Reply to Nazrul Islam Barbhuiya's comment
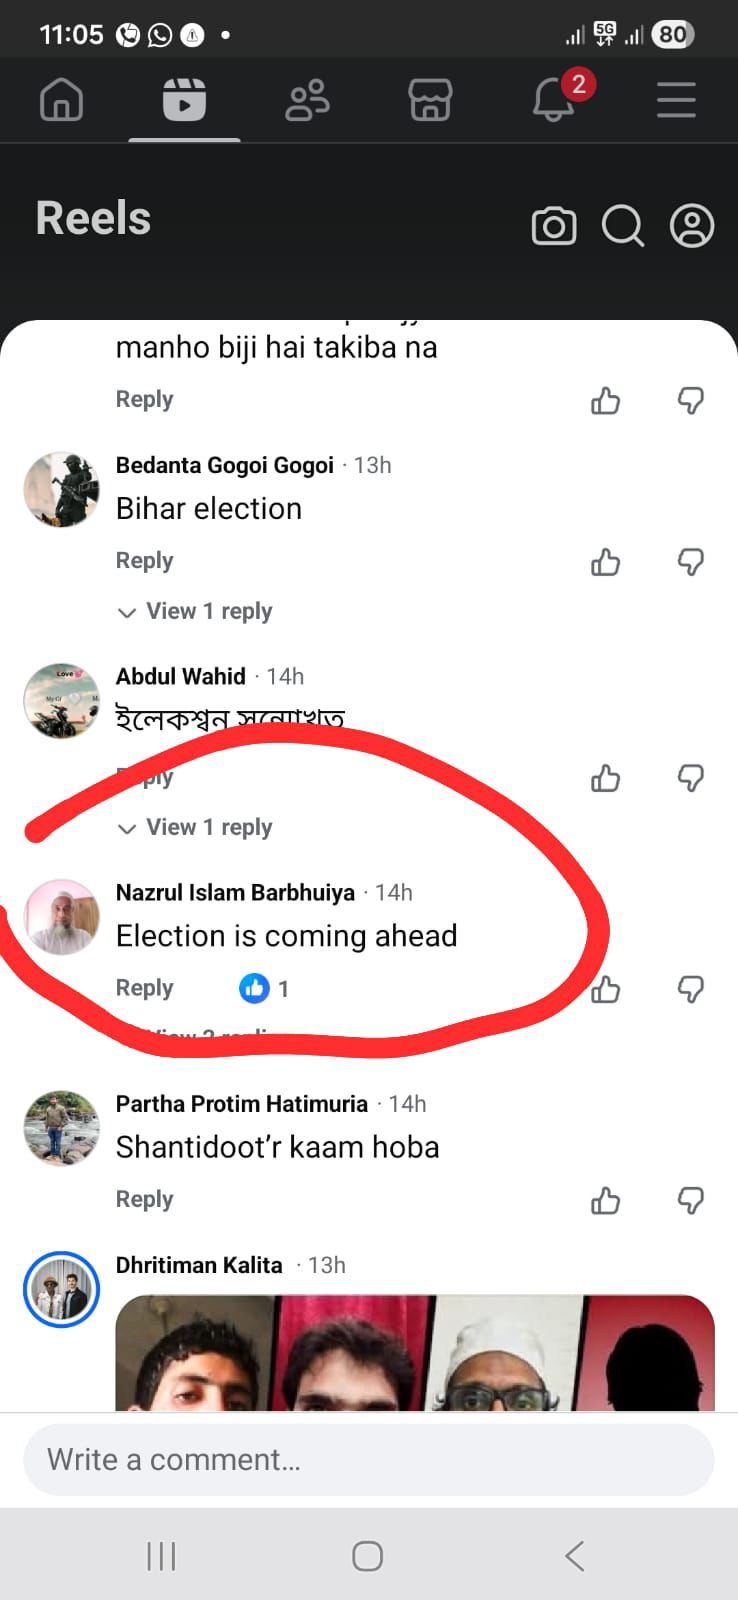 (144, 988)
